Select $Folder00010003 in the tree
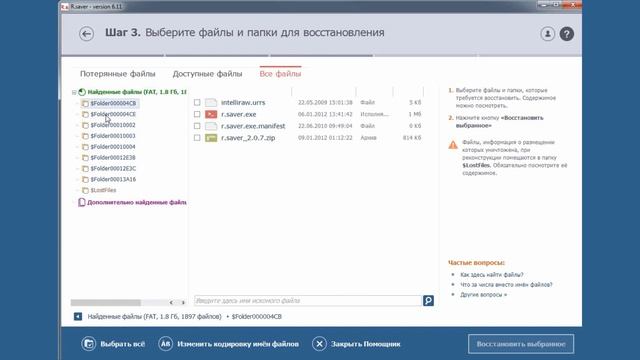Viewport: 640px width, 360px height. point(113,136)
